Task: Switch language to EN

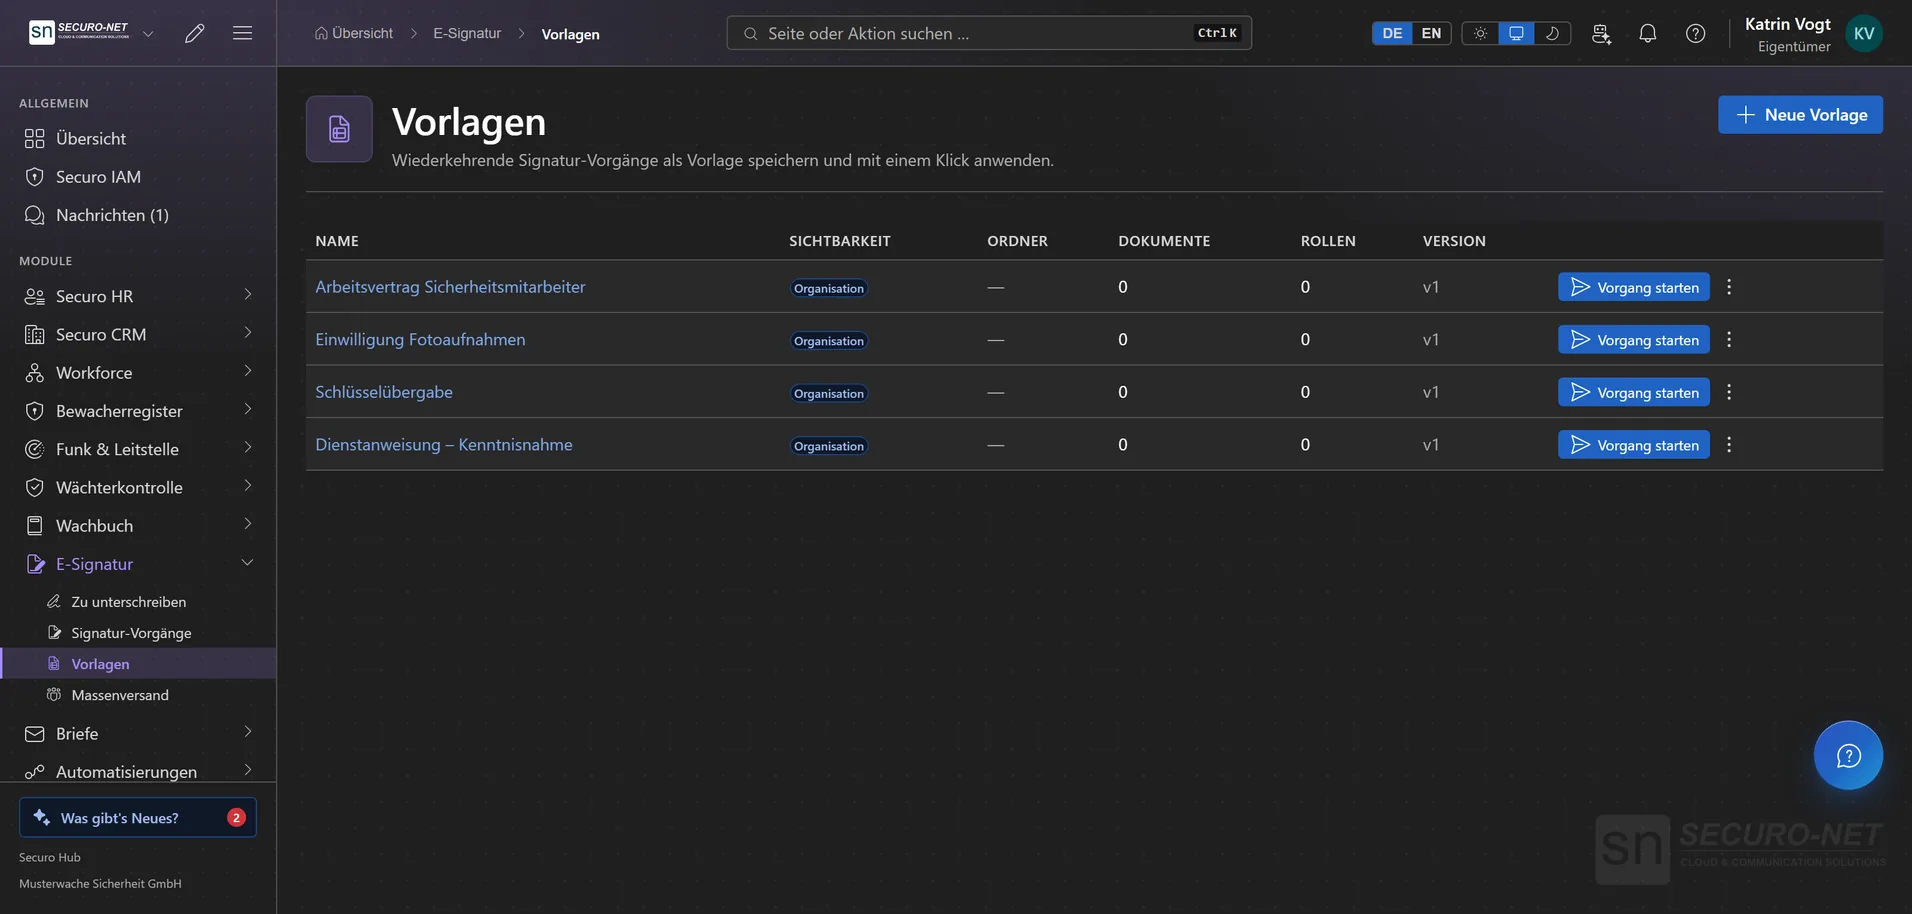Action: 1431,33
